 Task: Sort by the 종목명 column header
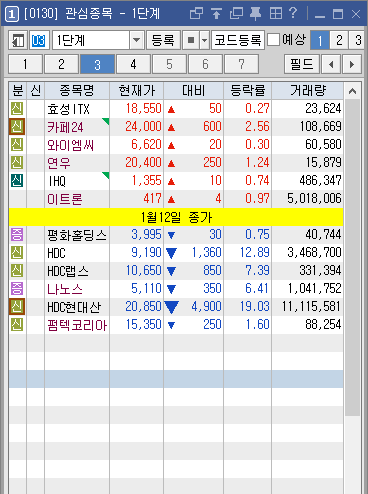coord(77,91)
